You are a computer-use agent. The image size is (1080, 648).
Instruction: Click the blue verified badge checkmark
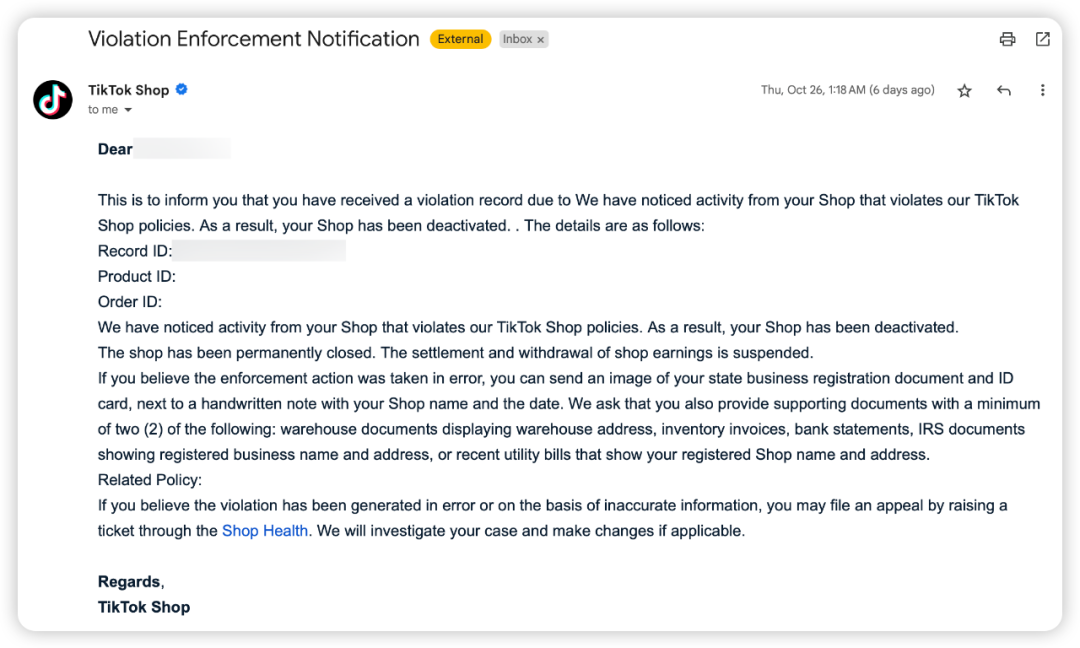[x=182, y=90]
